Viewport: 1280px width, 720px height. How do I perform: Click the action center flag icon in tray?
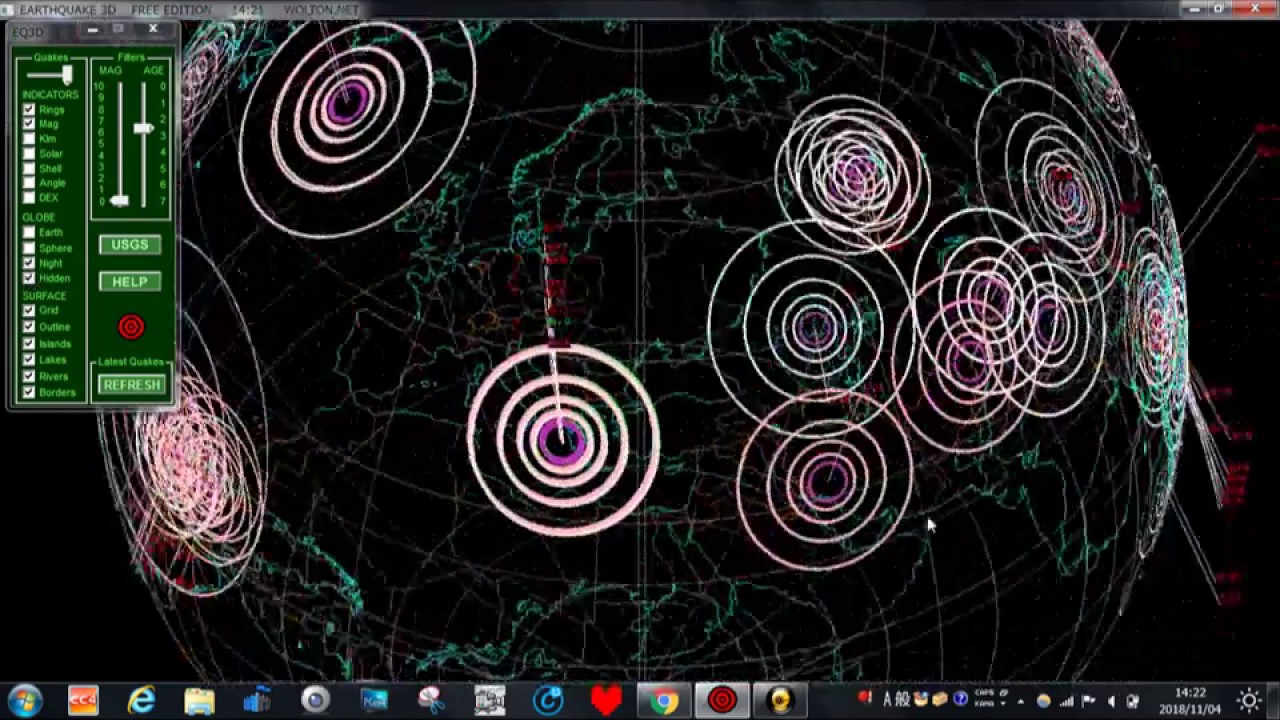click(x=1088, y=702)
